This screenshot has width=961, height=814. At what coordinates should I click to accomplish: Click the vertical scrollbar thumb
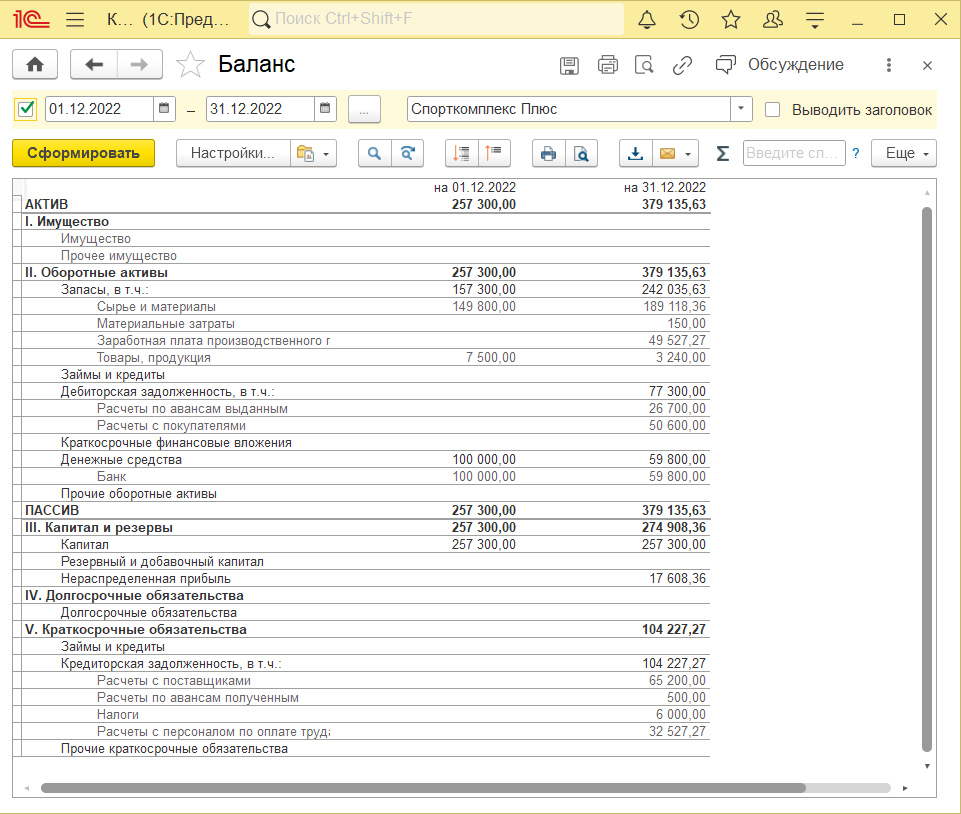tap(927, 480)
